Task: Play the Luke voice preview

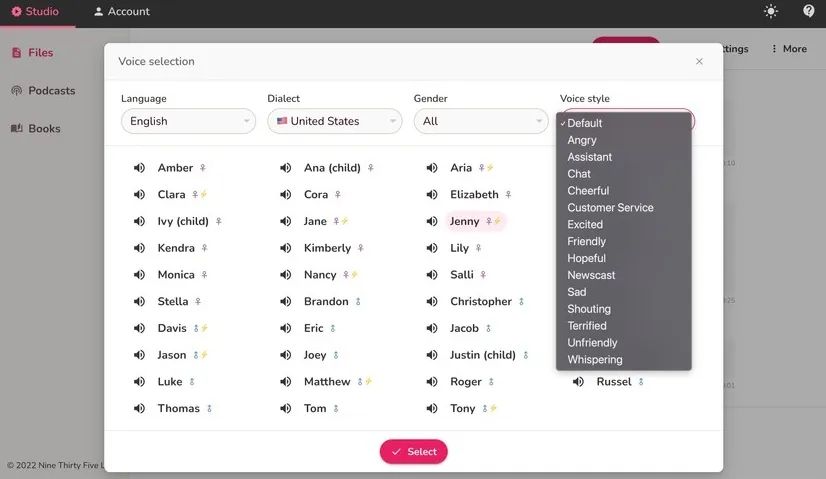Action: pos(139,382)
